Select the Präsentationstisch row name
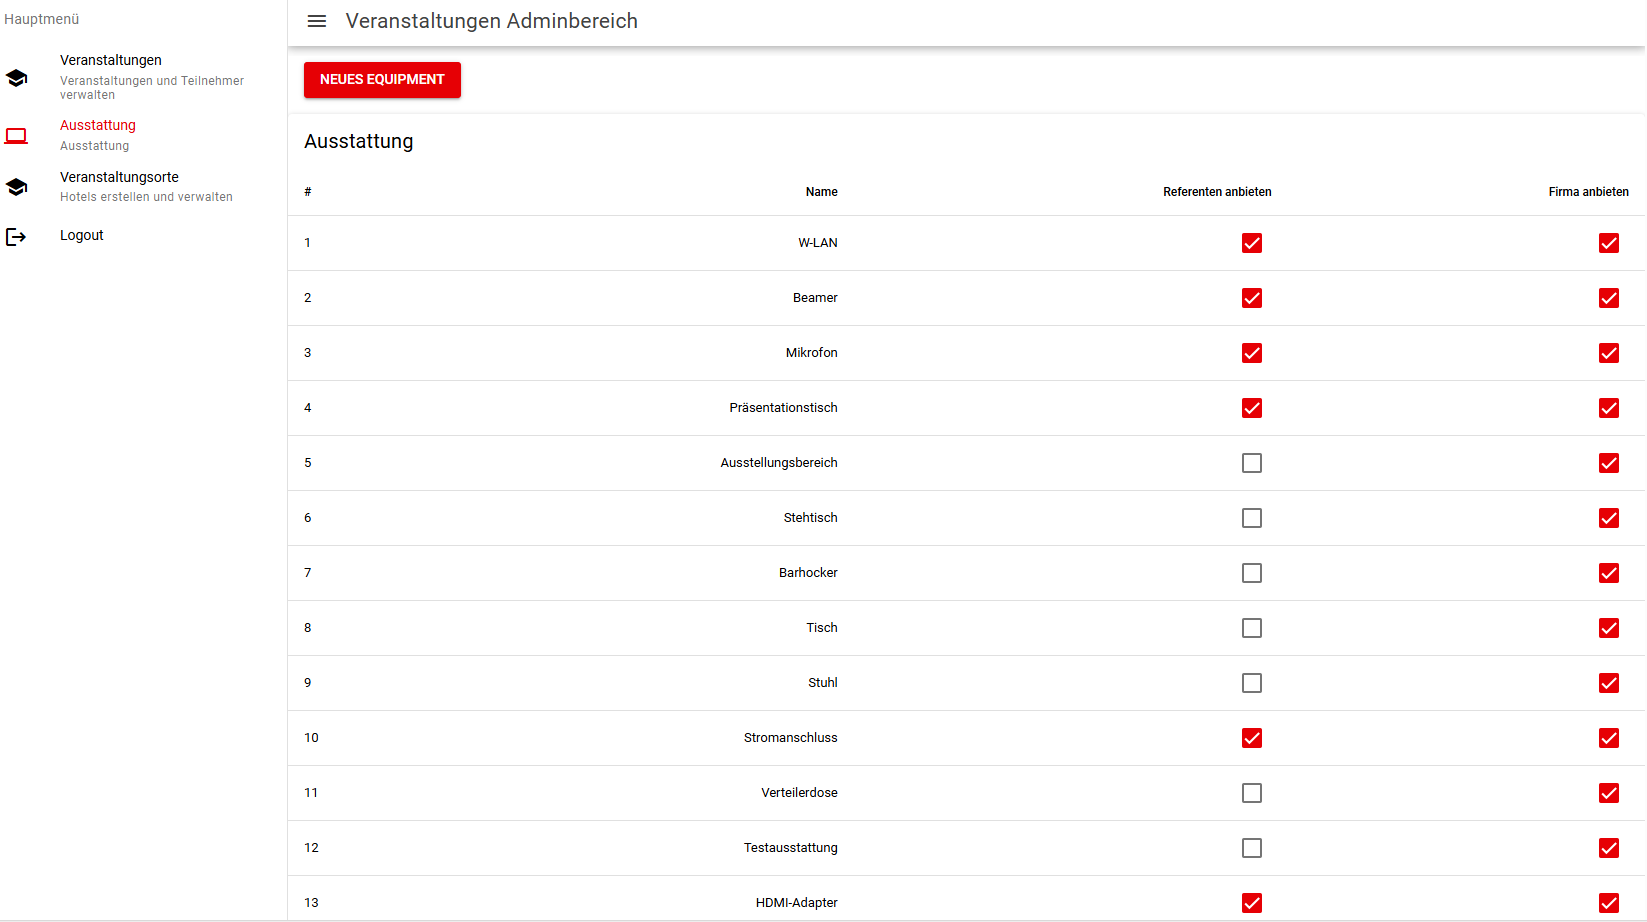Viewport: 1647px width, 922px height. tap(783, 408)
